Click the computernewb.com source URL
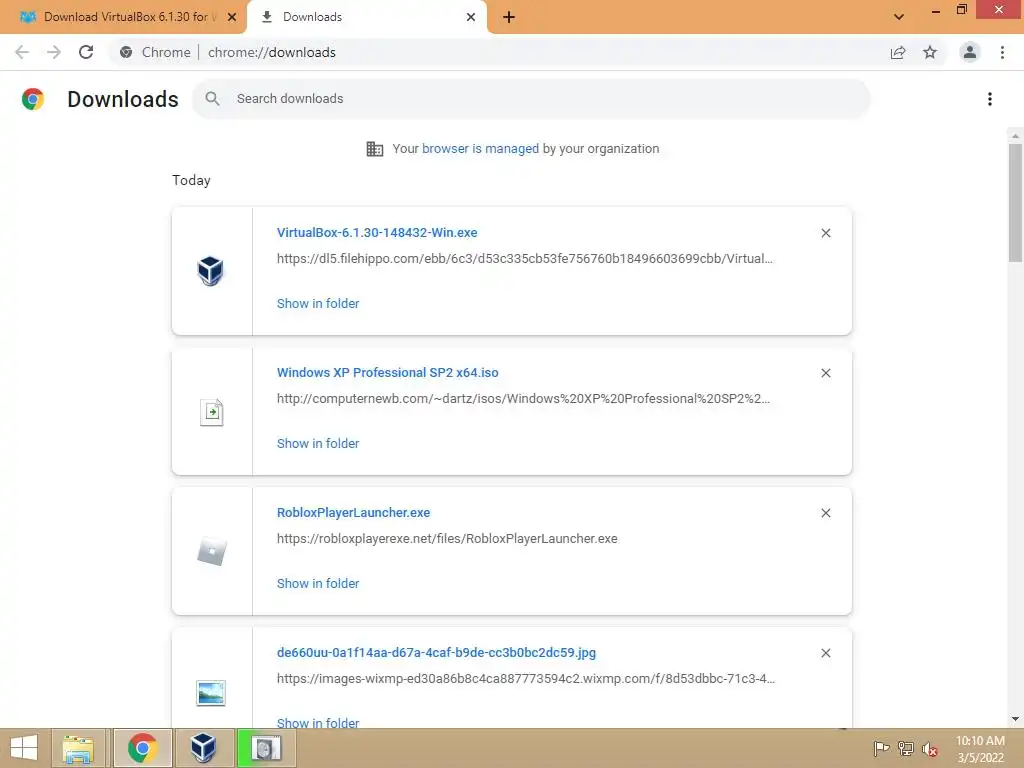This screenshot has height=768, width=1024. tap(523, 398)
